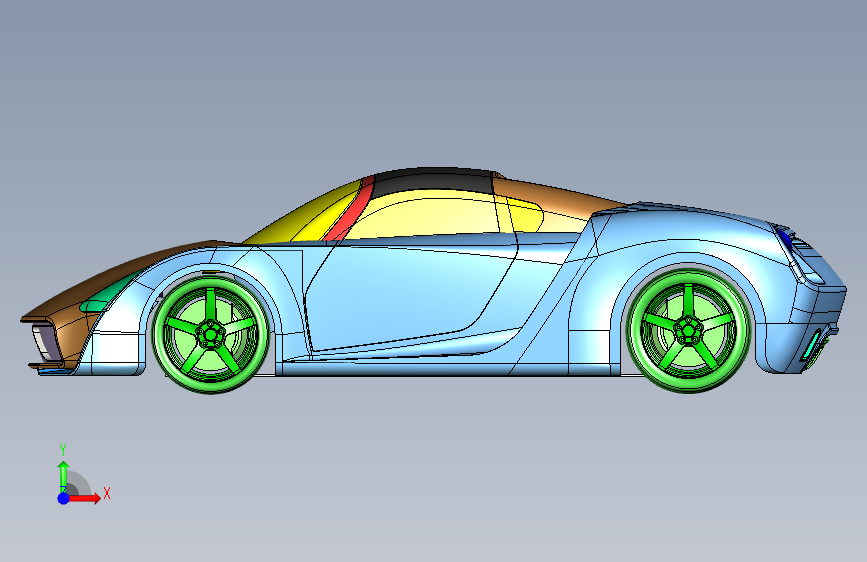The image size is (867, 562).
Task: Click the green Y axis arrow on triad
Action: [x=63, y=475]
